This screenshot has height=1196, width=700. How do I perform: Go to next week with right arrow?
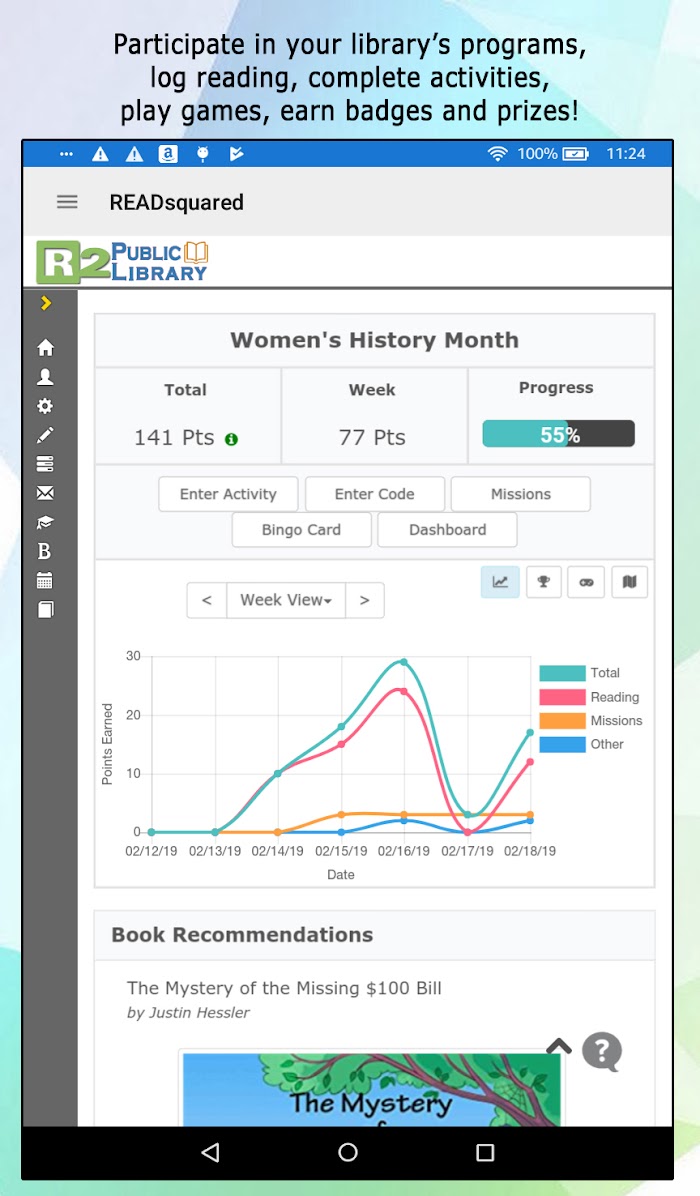pos(364,600)
